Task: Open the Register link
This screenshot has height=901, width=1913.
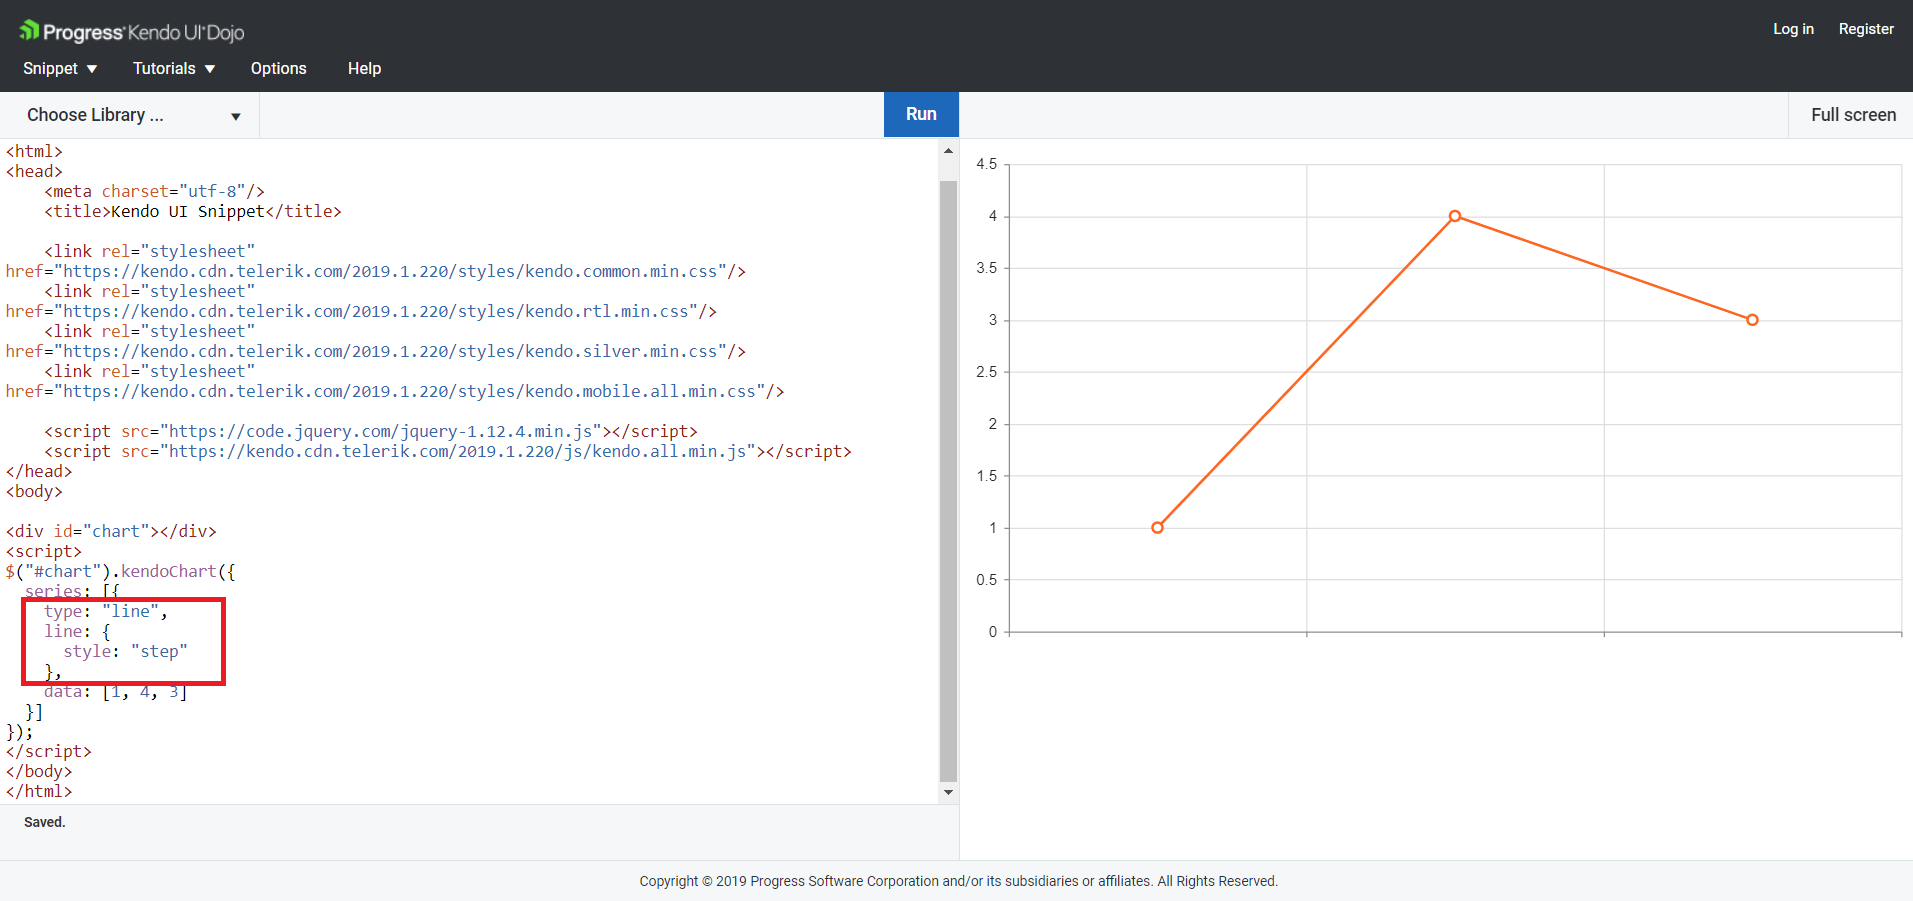Action: point(1866,29)
